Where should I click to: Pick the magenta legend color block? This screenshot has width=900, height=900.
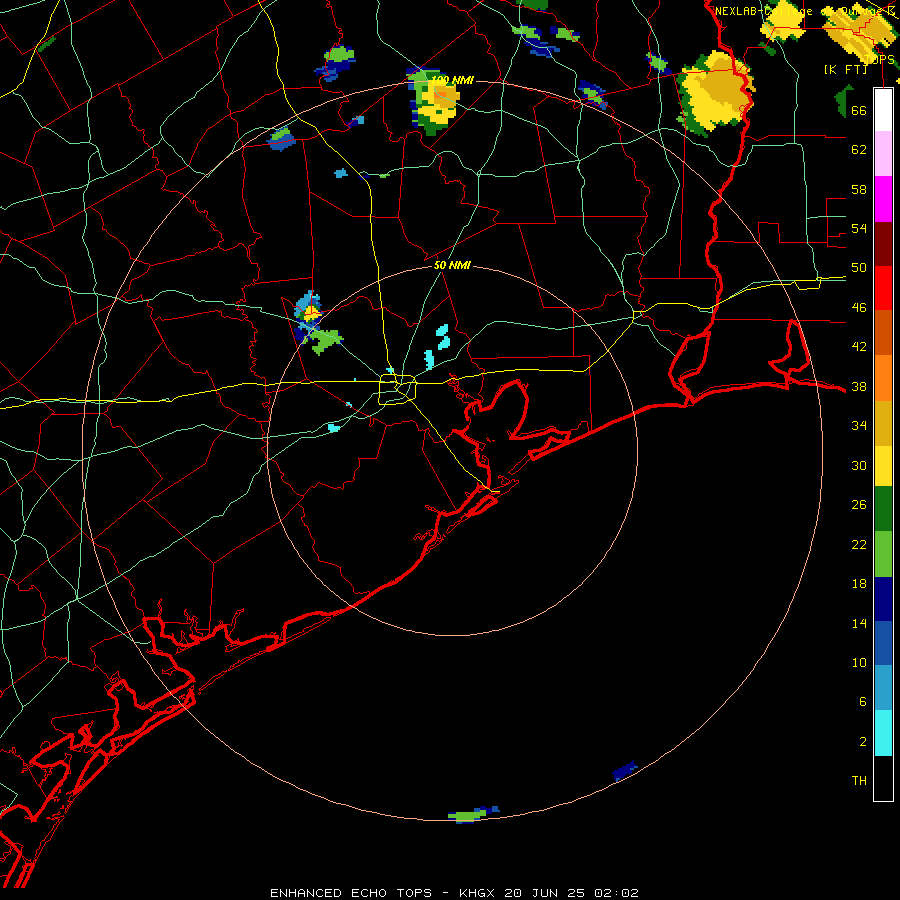pos(883,199)
